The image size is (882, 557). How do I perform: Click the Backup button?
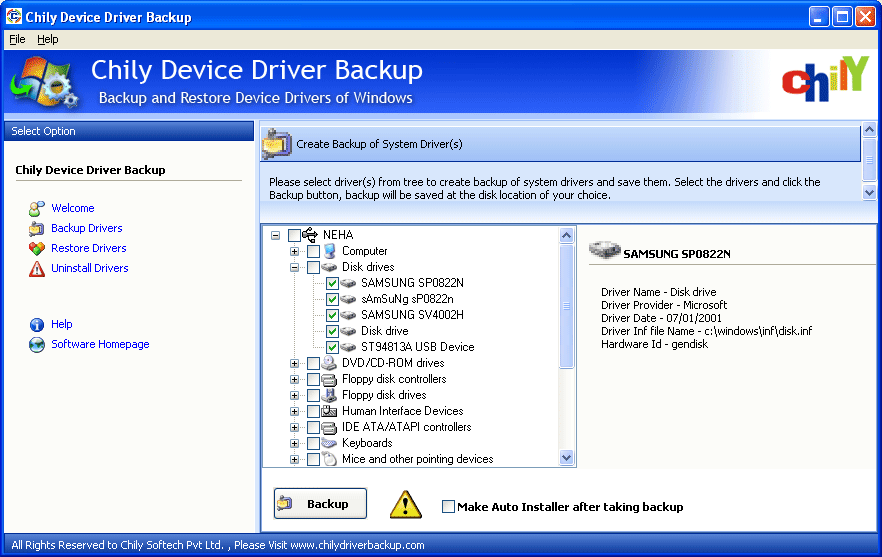click(320, 504)
